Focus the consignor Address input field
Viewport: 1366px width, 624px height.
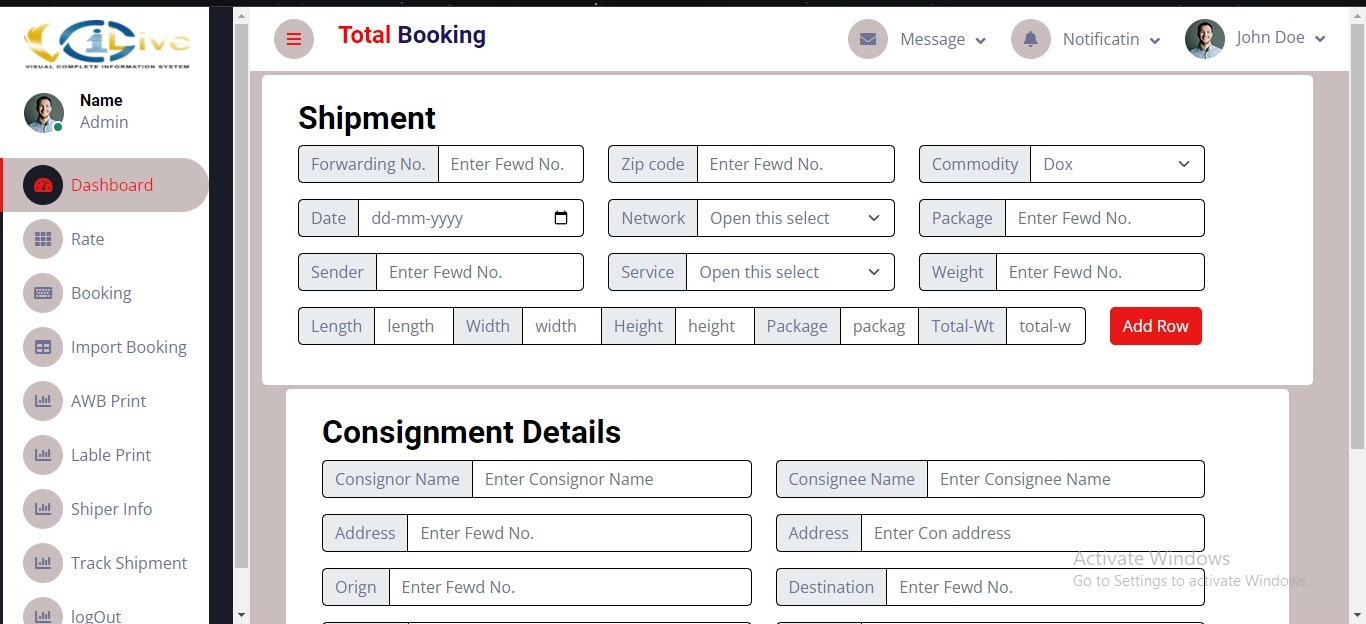coord(580,533)
